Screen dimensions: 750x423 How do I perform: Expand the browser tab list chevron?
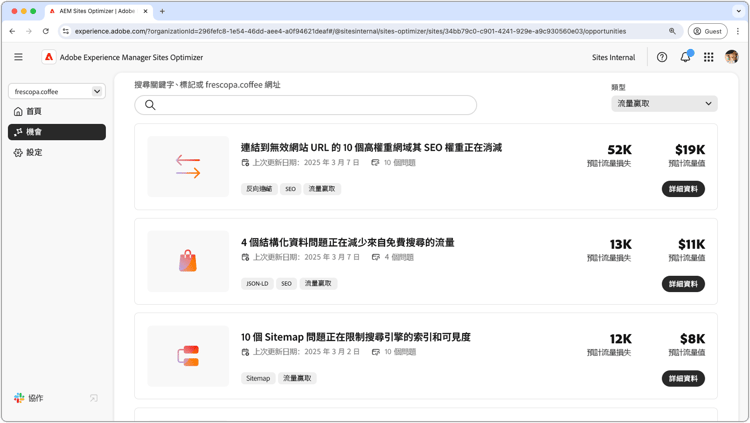pos(738,11)
